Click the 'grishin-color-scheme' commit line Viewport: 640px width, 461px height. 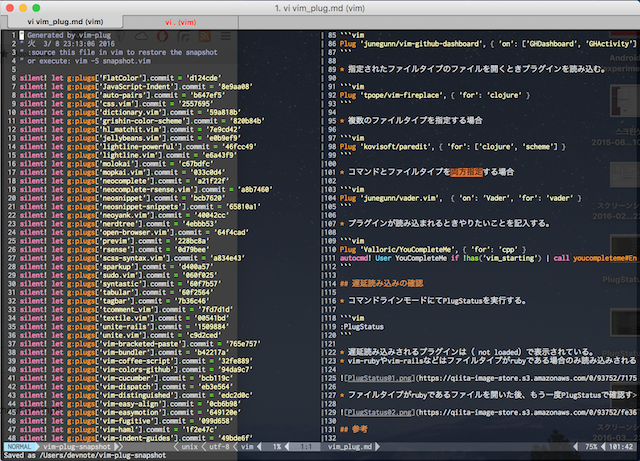[x=142, y=121]
